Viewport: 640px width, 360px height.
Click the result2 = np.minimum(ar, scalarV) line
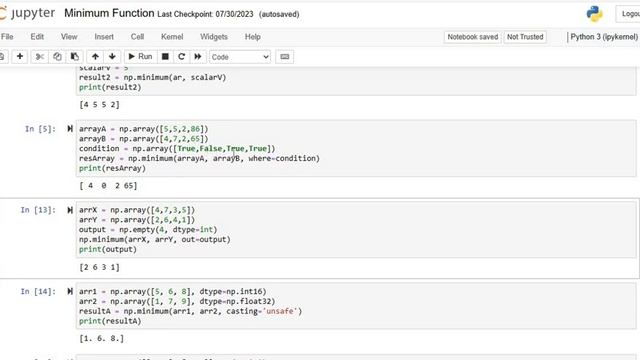tap(153, 77)
